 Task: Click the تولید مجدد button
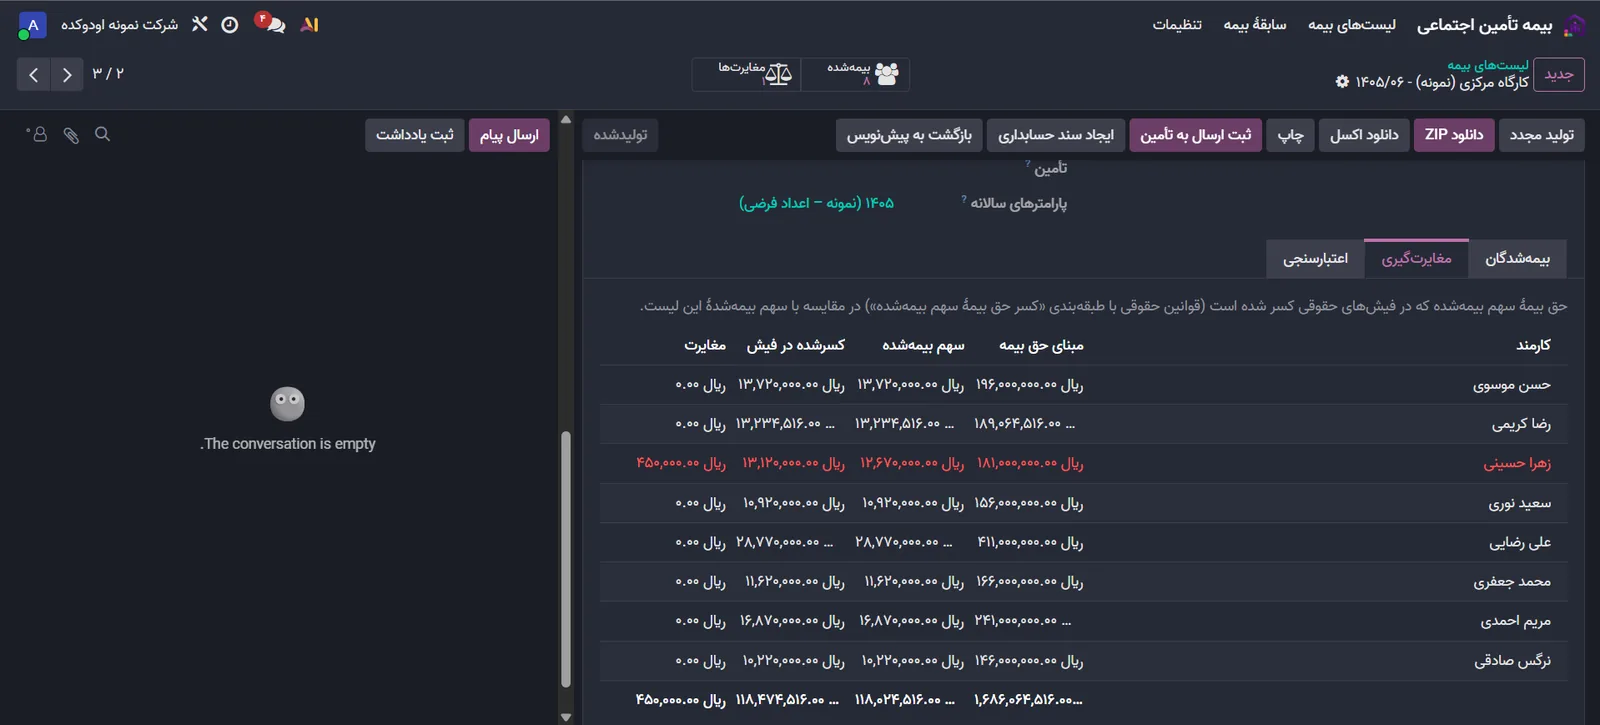coord(1541,135)
